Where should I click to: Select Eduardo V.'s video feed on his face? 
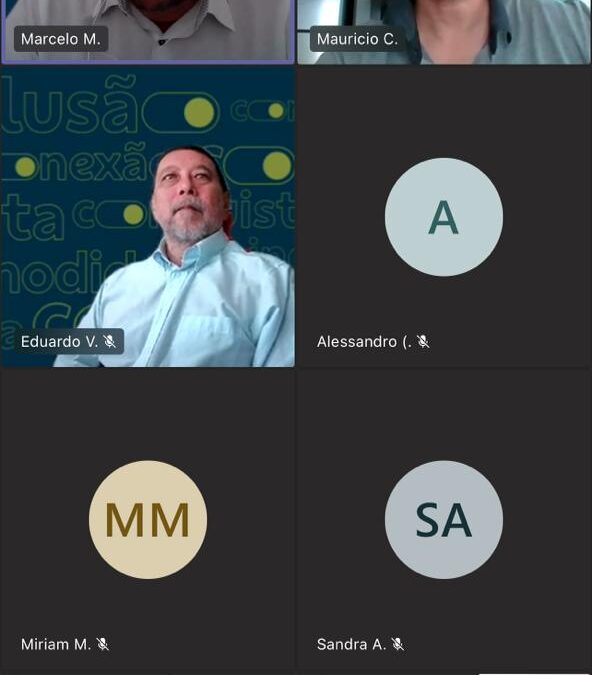tap(189, 194)
